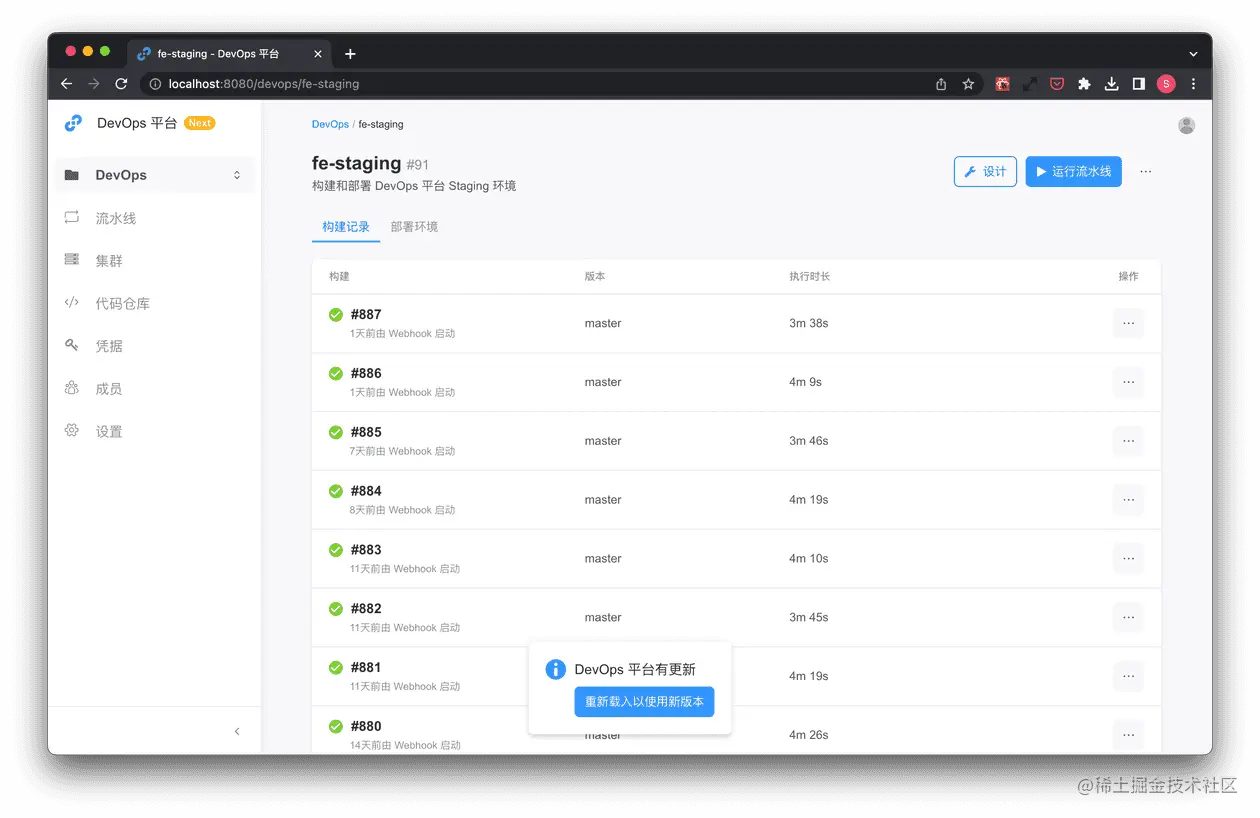This screenshot has height=818, width=1260.
Task: Click the 执行时长 column header
Action: click(809, 276)
